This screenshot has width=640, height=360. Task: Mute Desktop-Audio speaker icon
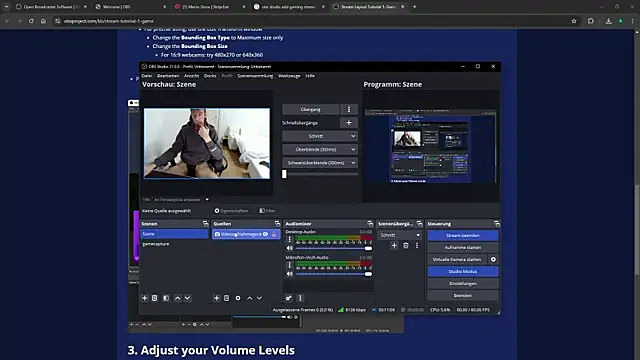[290, 248]
